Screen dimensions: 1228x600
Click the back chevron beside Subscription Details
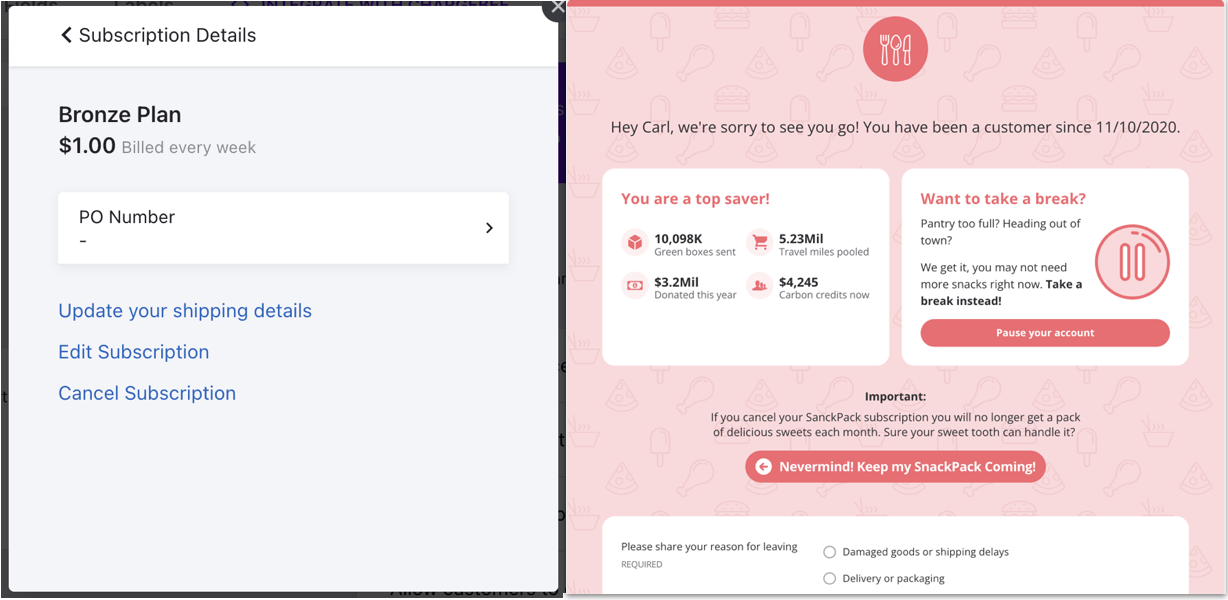pyautogui.click(x=66, y=36)
